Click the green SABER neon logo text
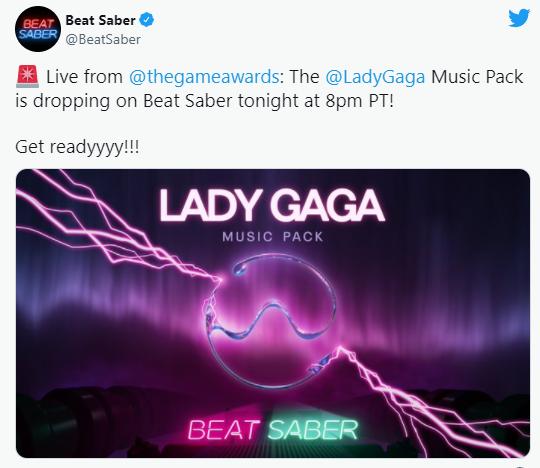This screenshot has width=540, height=468. pos(313,430)
